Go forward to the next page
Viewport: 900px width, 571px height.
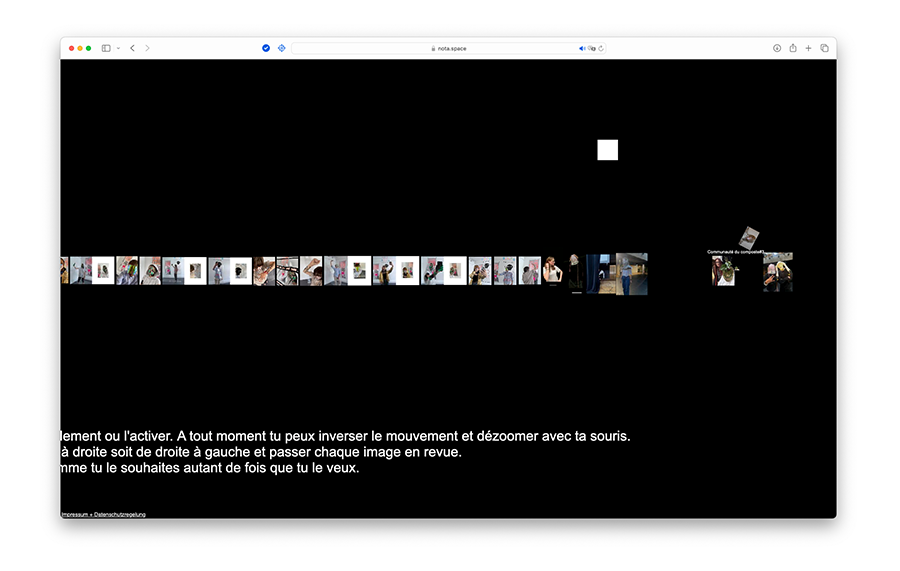[x=147, y=48]
